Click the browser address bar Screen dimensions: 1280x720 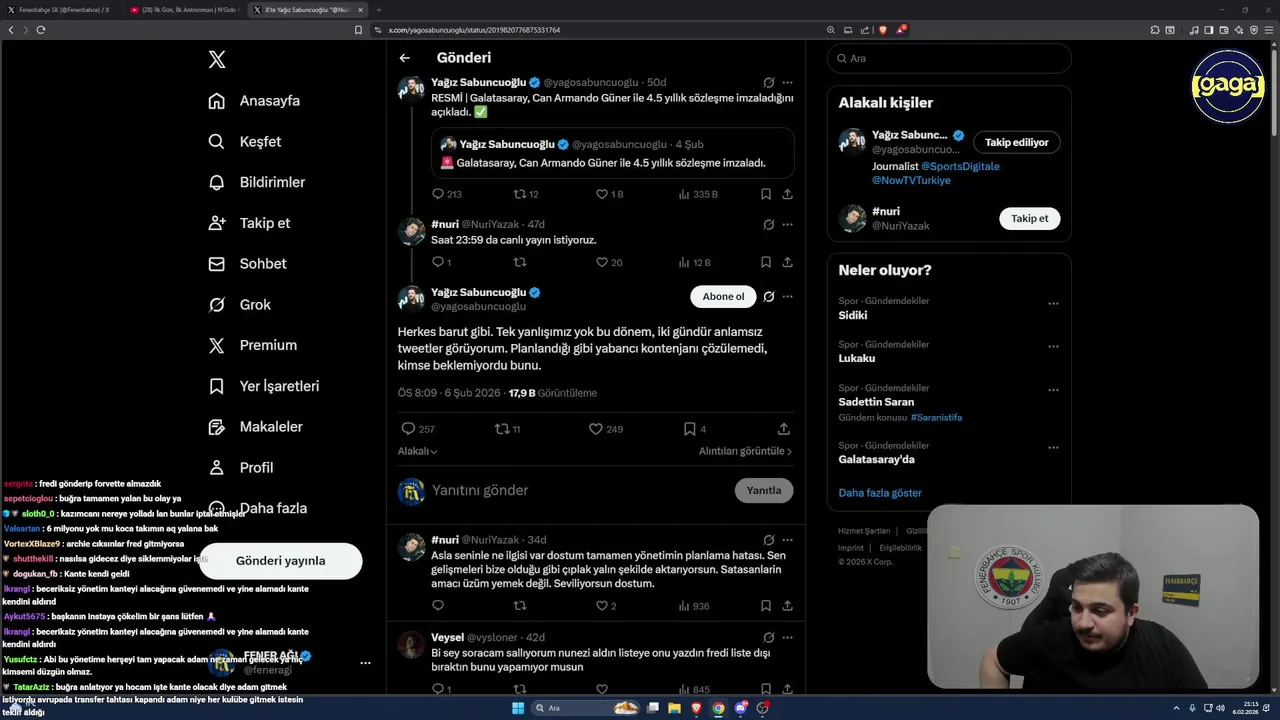tap(600, 30)
